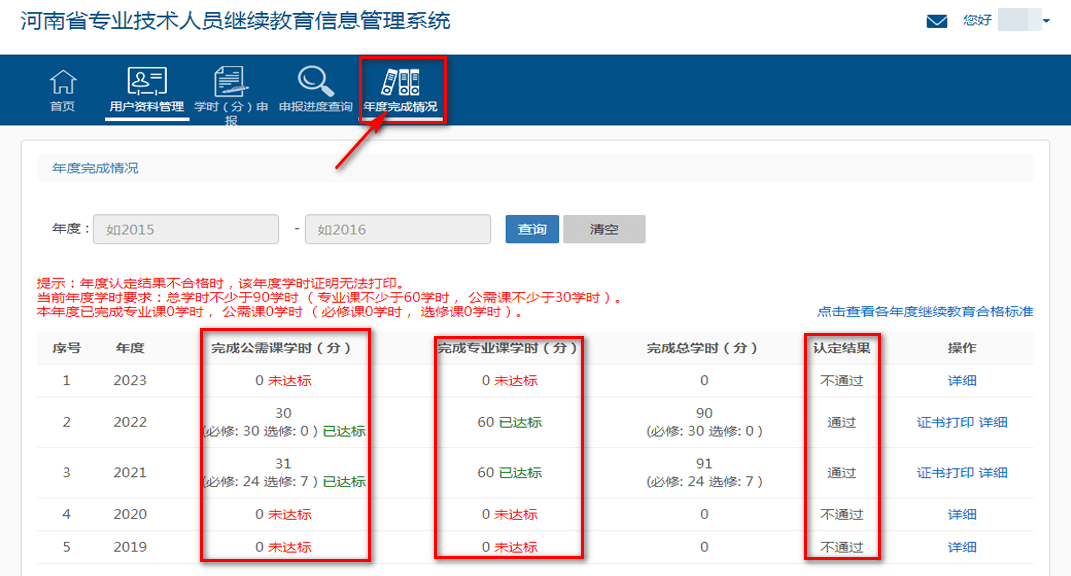The image size is (1071, 576).
Task: Click the 清空 clear button
Action: (604, 229)
